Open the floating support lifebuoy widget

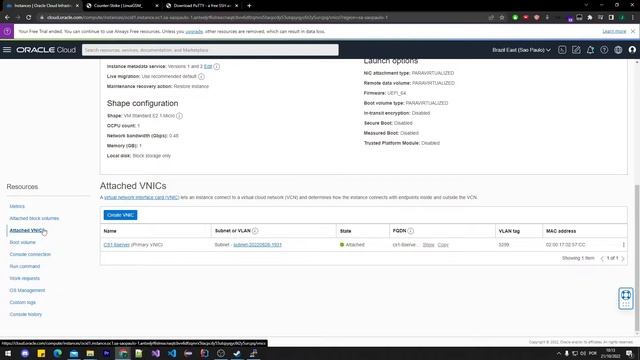(626, 298)
